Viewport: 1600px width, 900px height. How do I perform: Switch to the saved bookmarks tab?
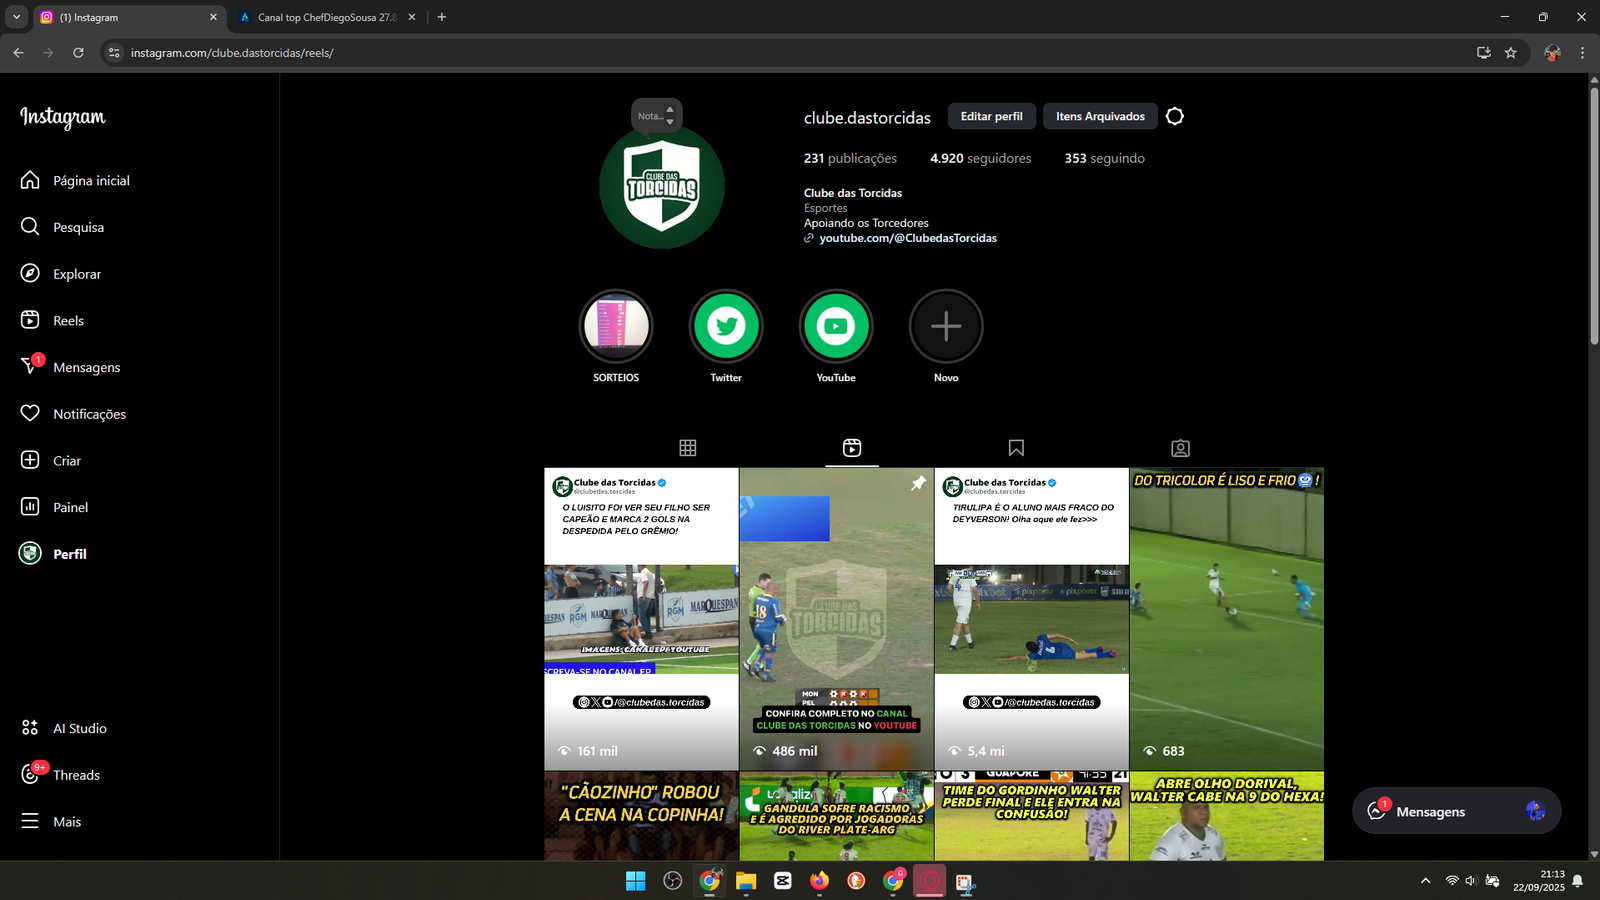[1016, 448]
